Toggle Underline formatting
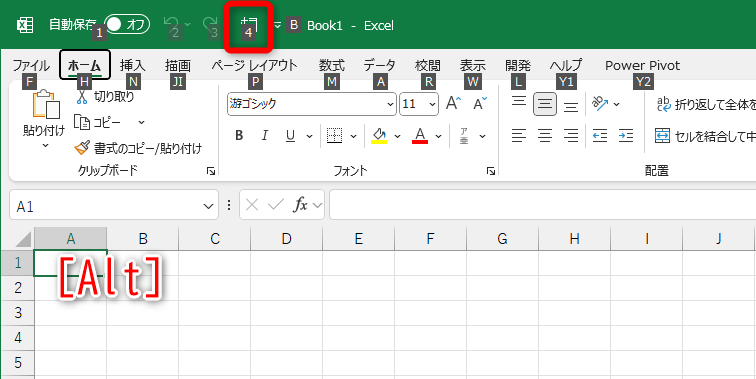756x379 pixels. (290, 136)
